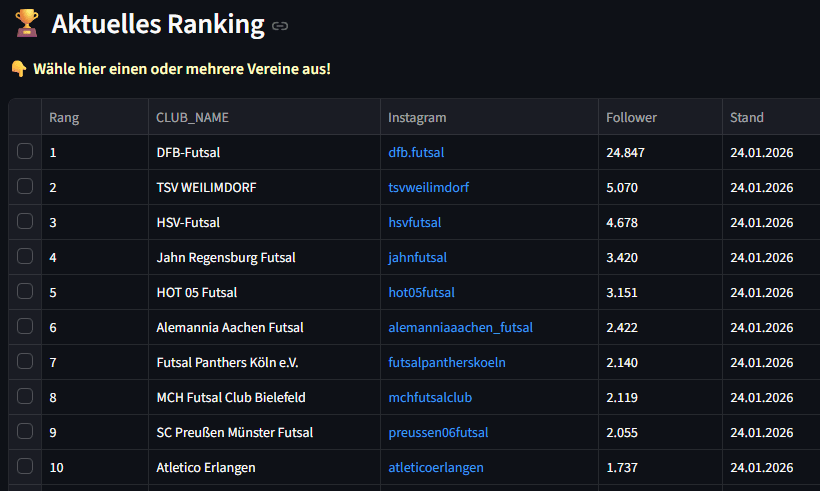This screenshot has width=820, height=491.
Task: Tick the Atletico Erlangen row checkbox
Action: (x=25, y=467)
